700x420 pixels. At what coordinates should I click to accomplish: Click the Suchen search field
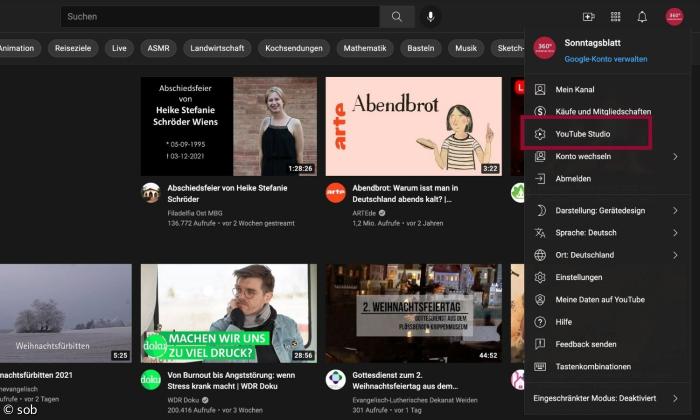click(220, 17)
